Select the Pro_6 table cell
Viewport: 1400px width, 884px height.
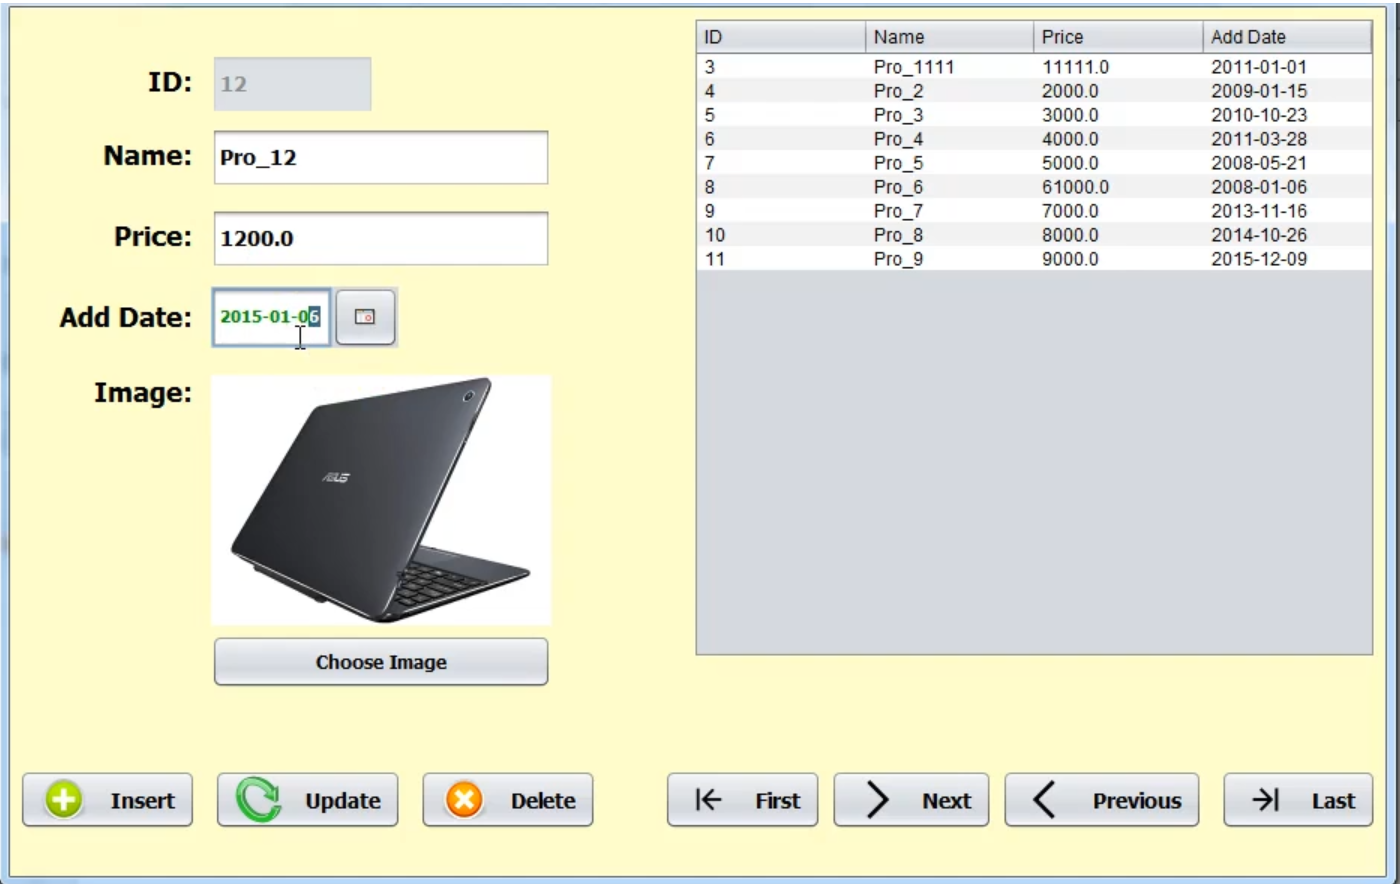[x=950, y=187]
